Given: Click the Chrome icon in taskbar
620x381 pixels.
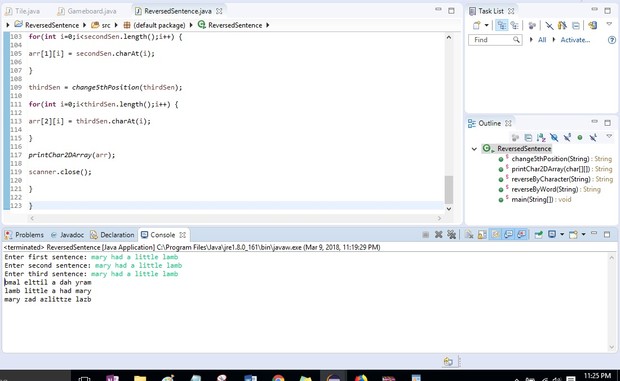Looking at the screenshot, I should [x=278, y=378].
